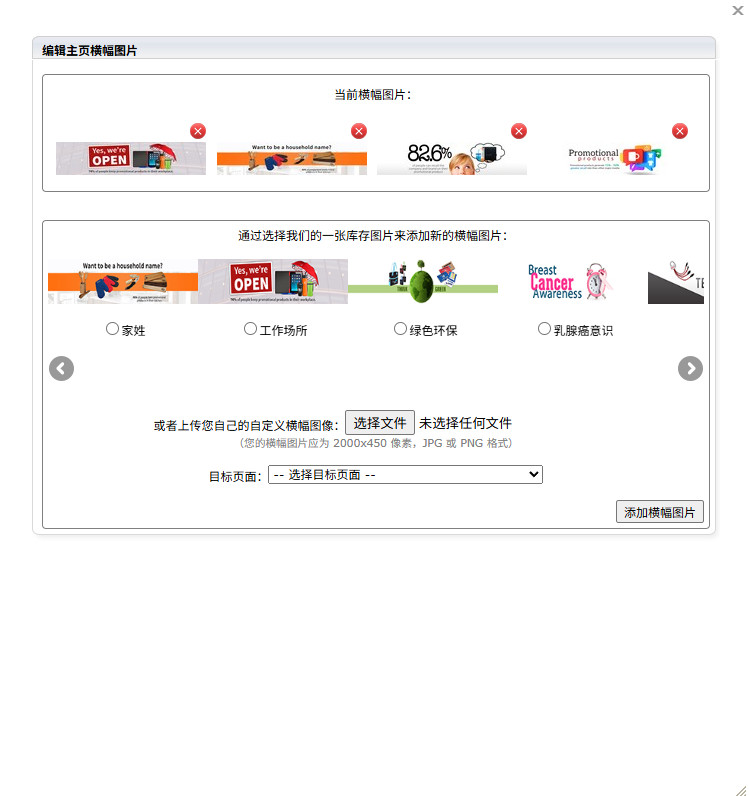Click the partially visible last stock thumbnail
The height and width of the screenshot is (796, 749).
(676, 282)
